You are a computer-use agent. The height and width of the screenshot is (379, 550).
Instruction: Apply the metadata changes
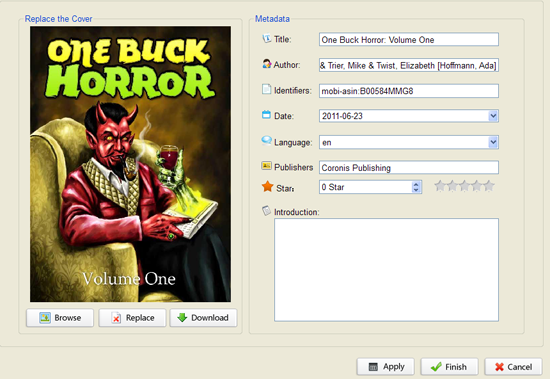tap(385, 367)
